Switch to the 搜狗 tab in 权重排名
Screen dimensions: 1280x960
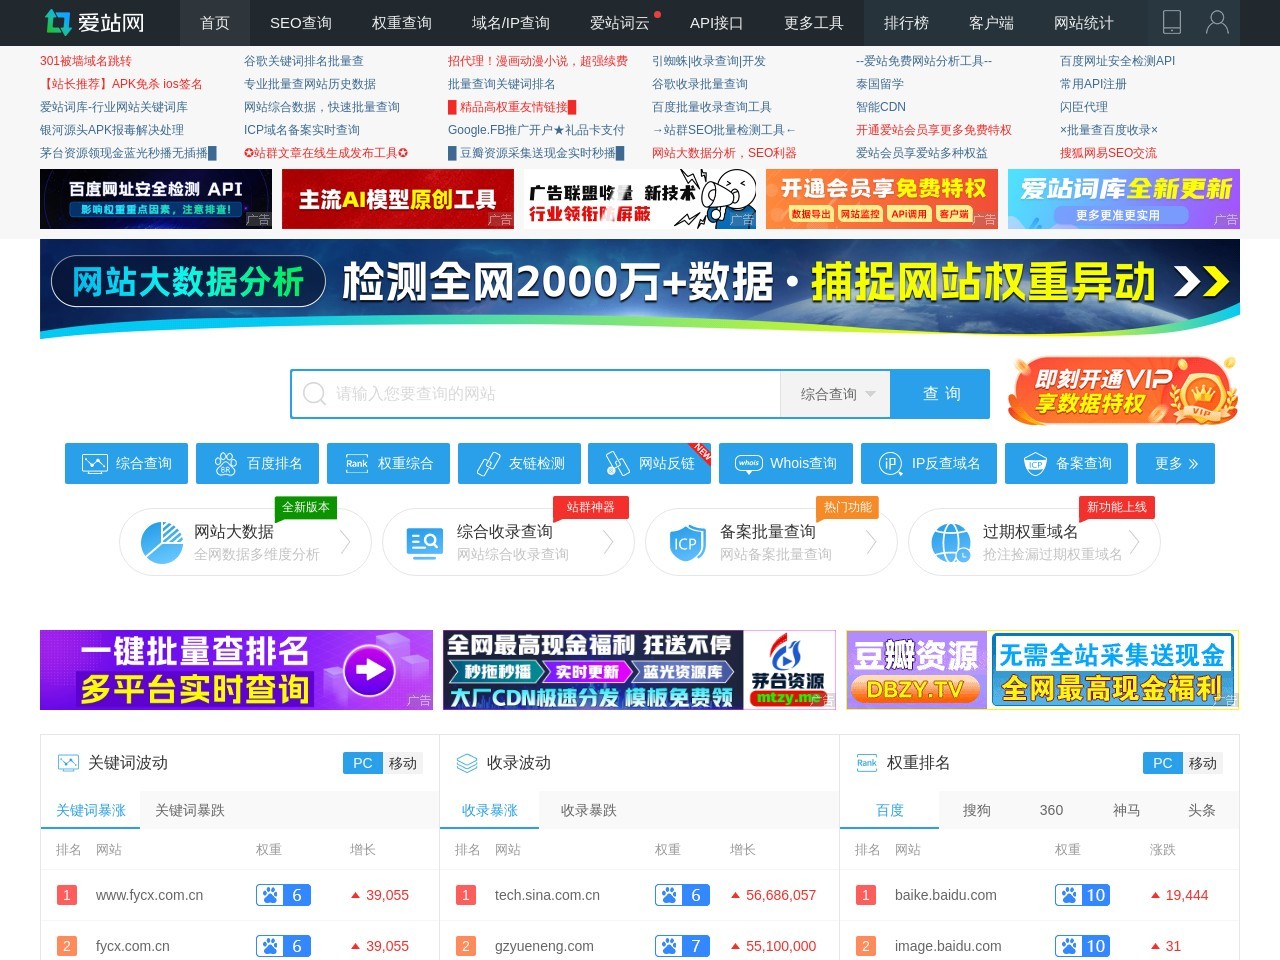pos(976,810)
